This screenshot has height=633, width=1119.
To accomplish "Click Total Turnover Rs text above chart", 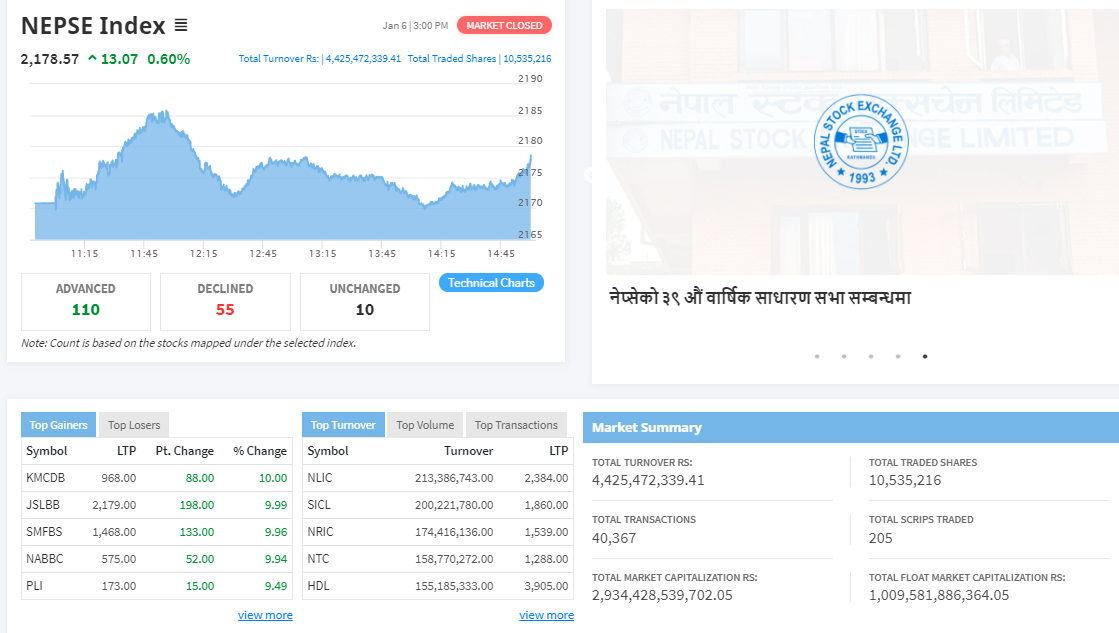I will (320, 59).
